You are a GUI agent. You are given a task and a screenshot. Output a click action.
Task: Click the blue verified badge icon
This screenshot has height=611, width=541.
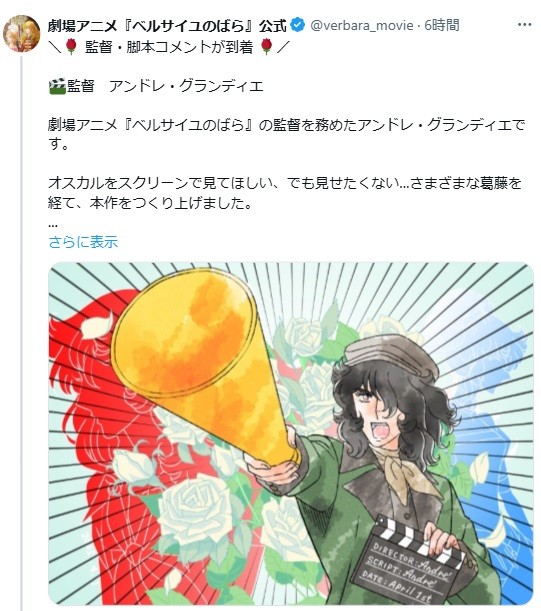tap(298, 26)
